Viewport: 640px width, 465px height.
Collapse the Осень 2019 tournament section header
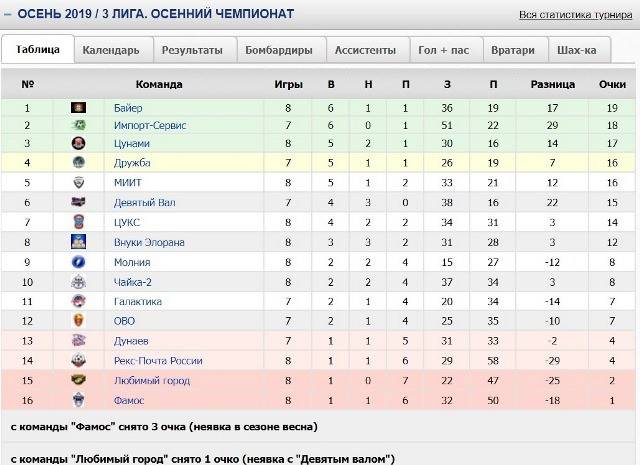(8, 14)
